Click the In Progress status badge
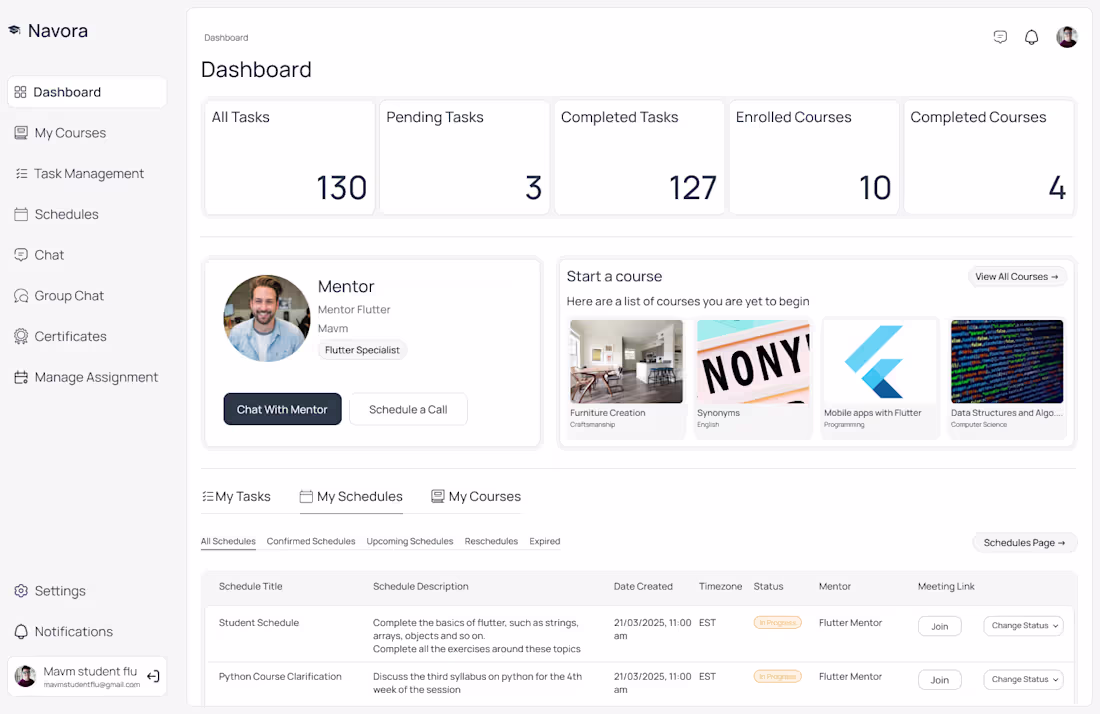This screenshot has width=1100, height=714. [x=777, y=622]
